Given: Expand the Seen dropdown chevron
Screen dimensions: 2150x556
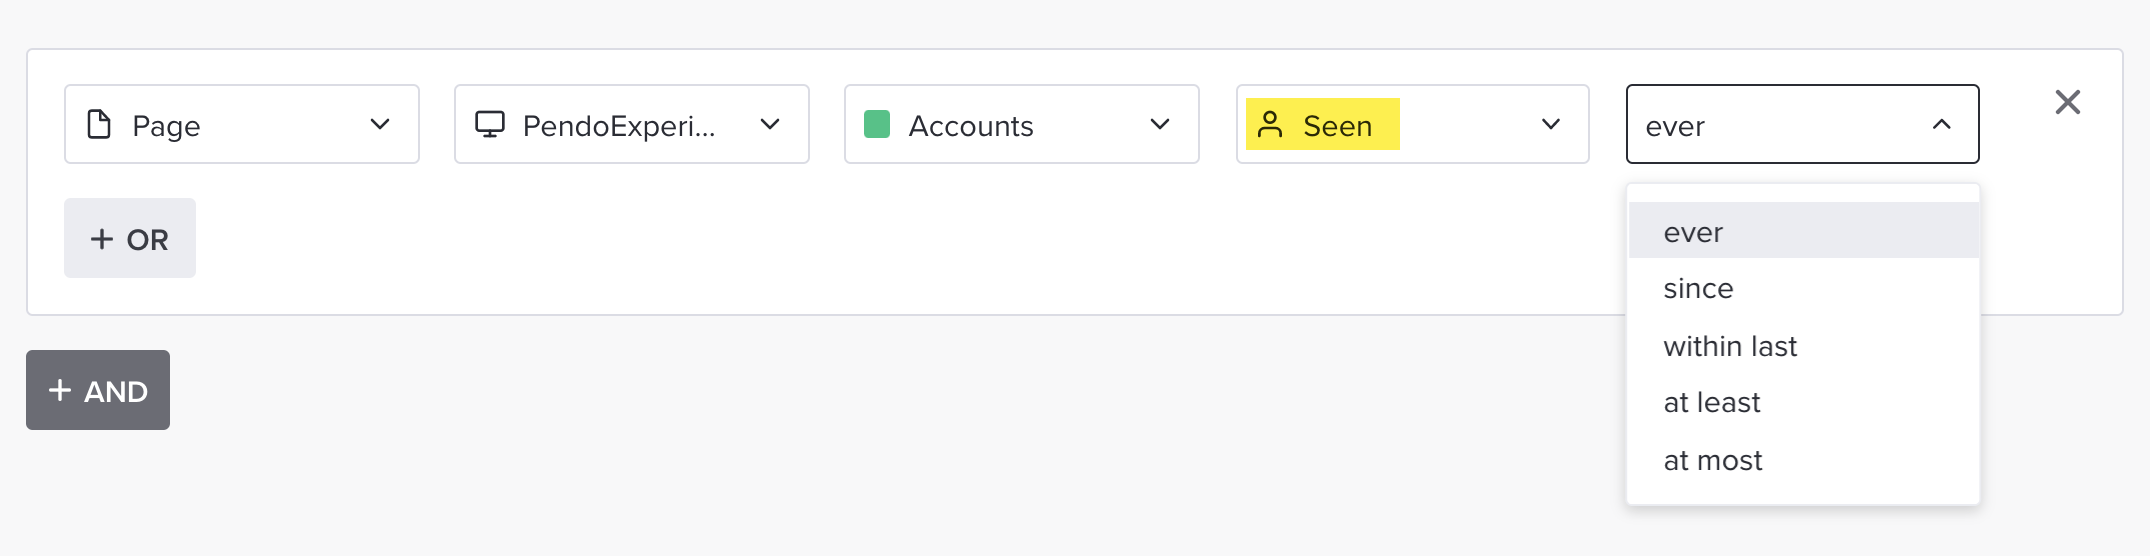Looking at the screenshot, I should coord(1551,124).
